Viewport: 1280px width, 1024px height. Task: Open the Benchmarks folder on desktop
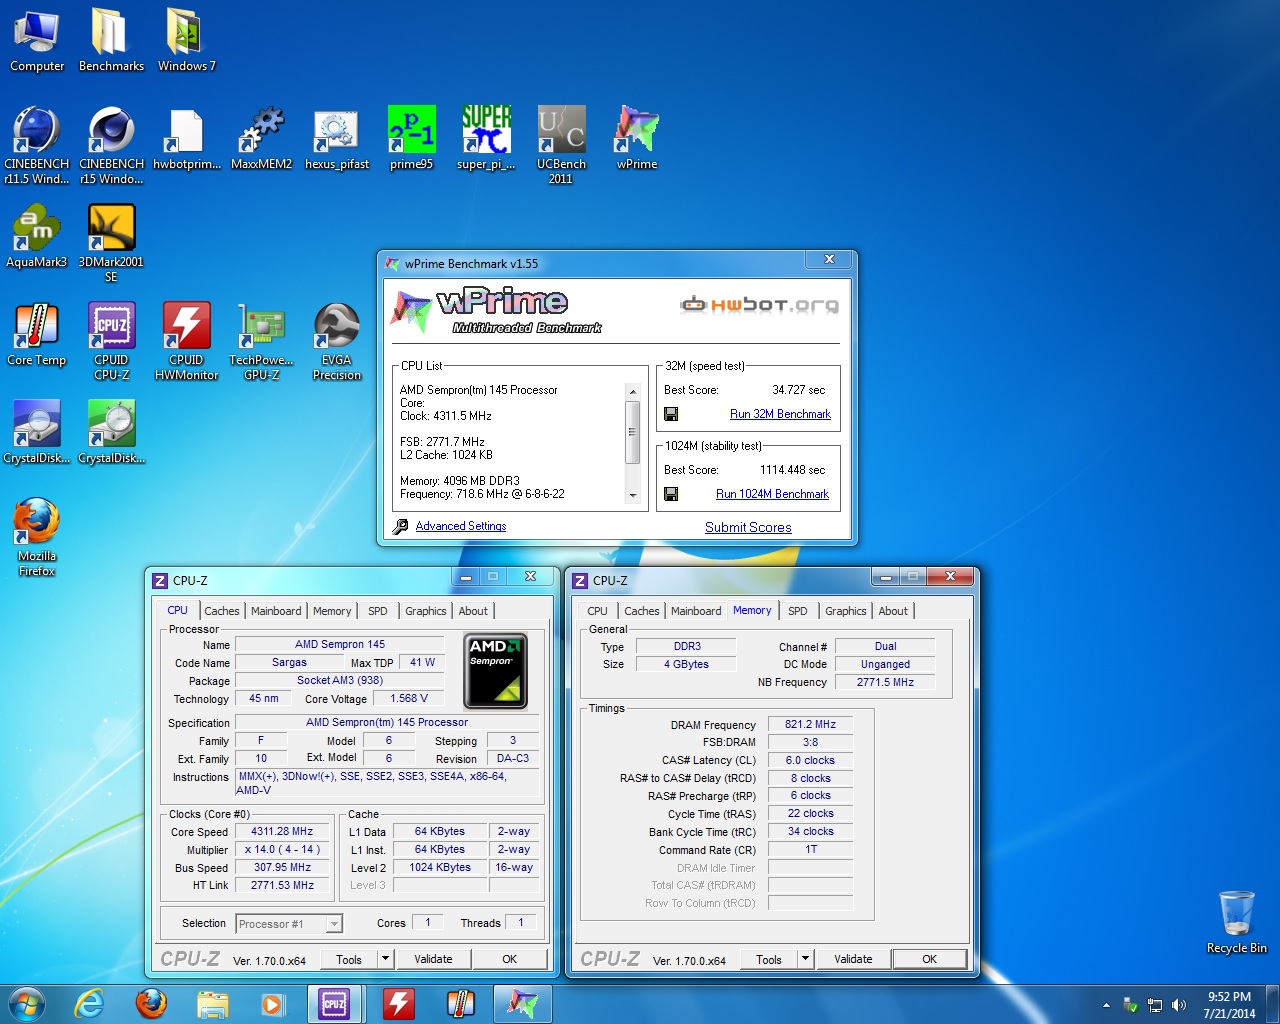click(x=111, y=41)
